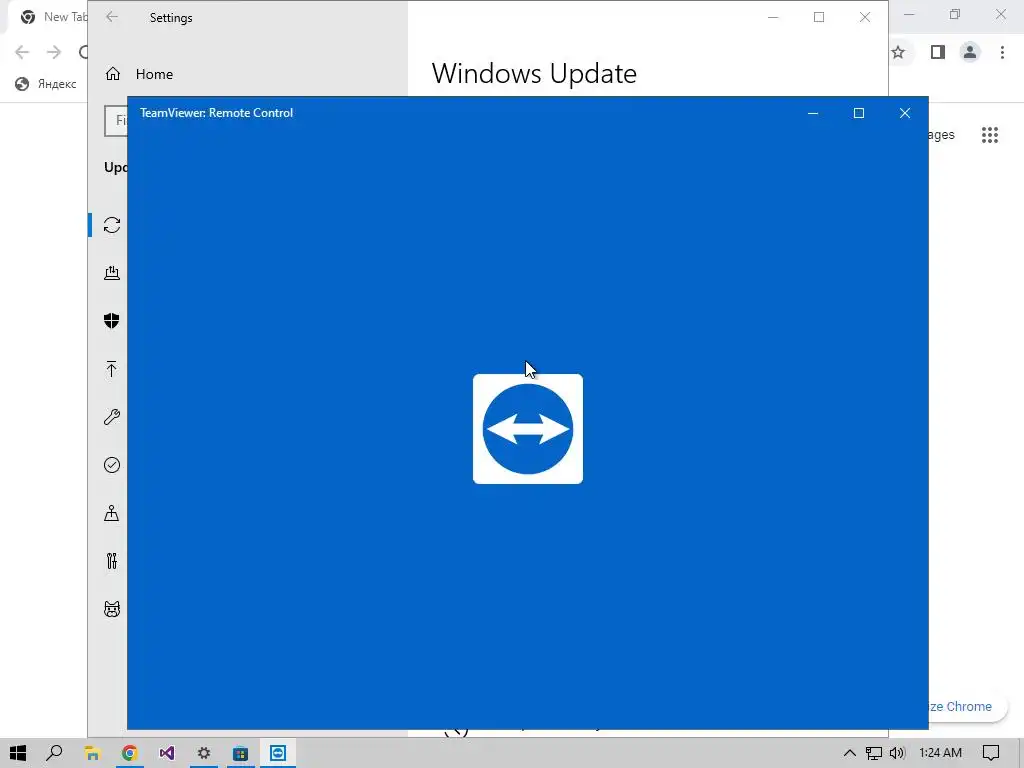Open the Find my device icon in Settings
This screenshot has width=1024, height=768.
[112, 513]
